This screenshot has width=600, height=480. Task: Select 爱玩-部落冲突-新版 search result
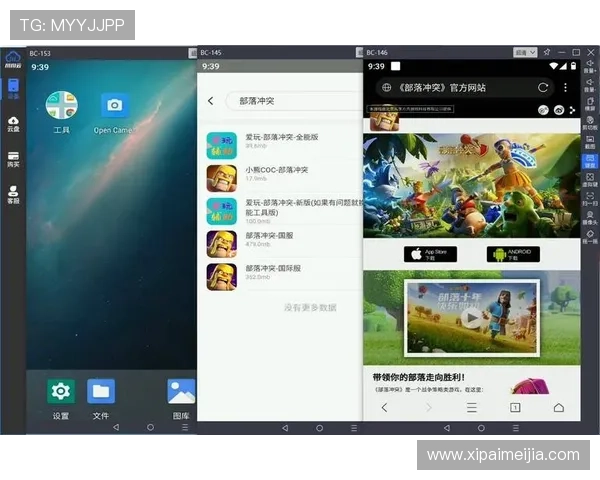click(284, 211)
